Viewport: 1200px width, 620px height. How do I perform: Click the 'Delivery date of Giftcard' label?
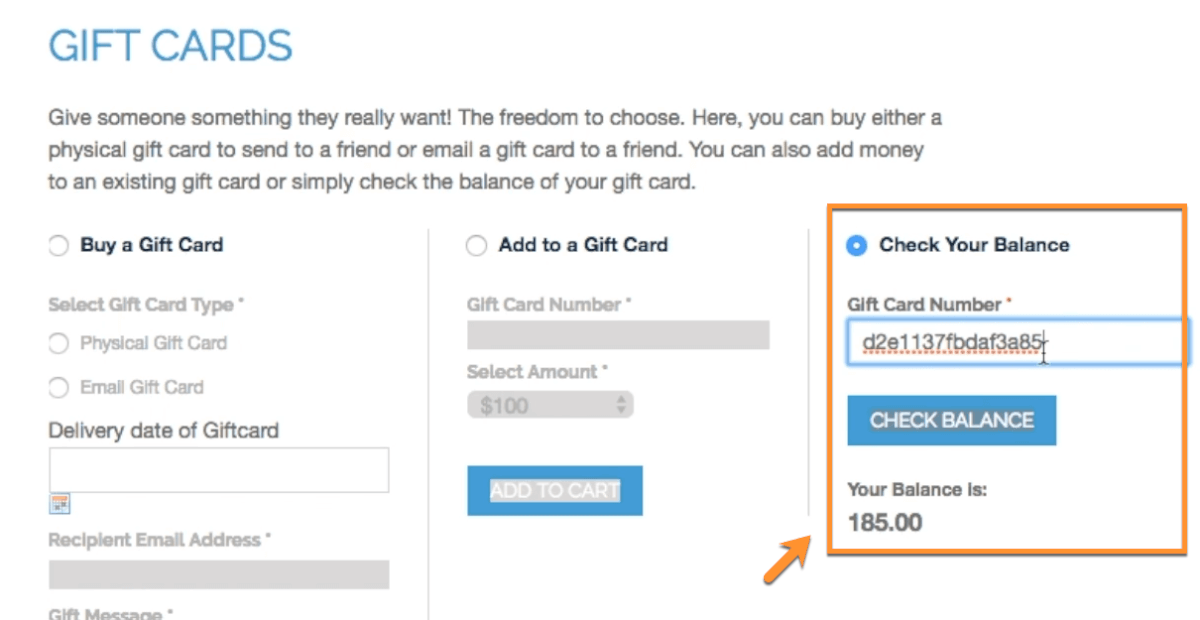coord(163,431)
